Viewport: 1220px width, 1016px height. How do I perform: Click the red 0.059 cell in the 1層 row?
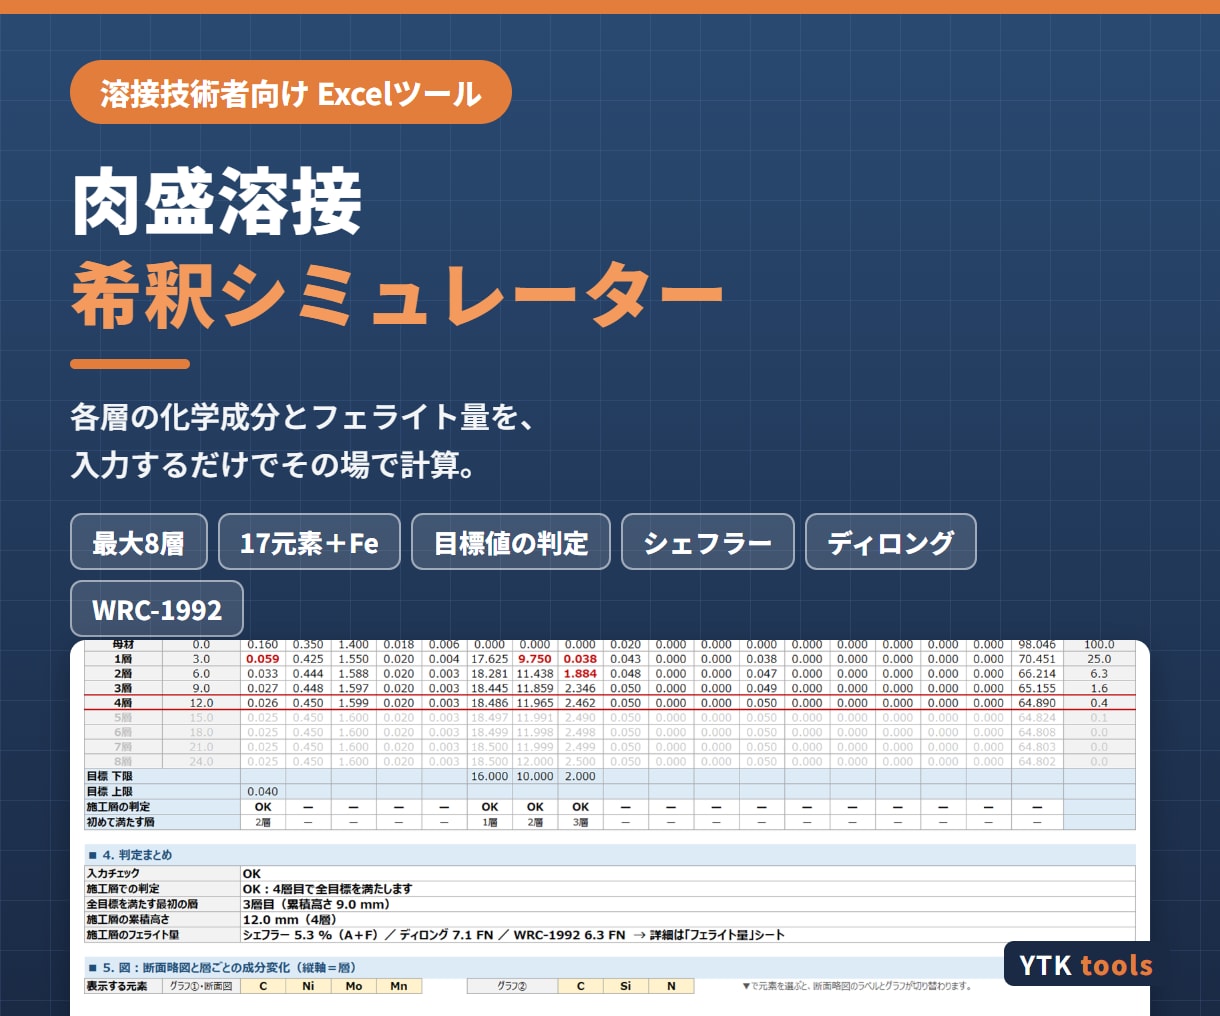pyautogui.click(x=263, y=659)
